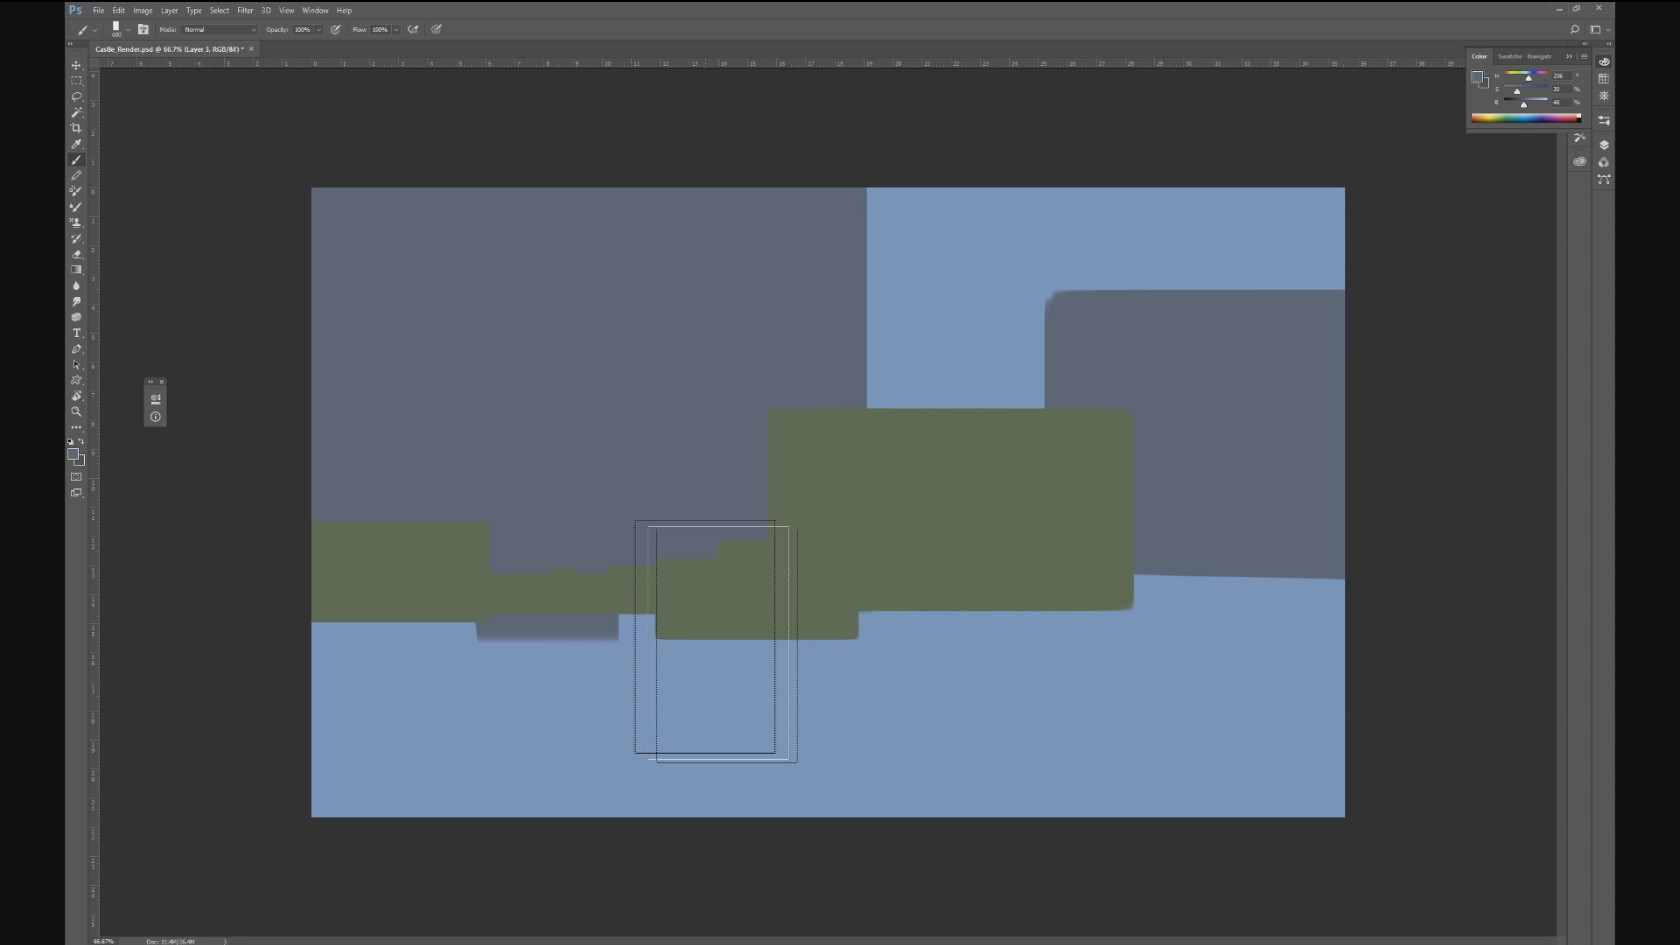Viewport: 1680px width, 945px height.
Task: Open the Filter menu
Action: 245,10
